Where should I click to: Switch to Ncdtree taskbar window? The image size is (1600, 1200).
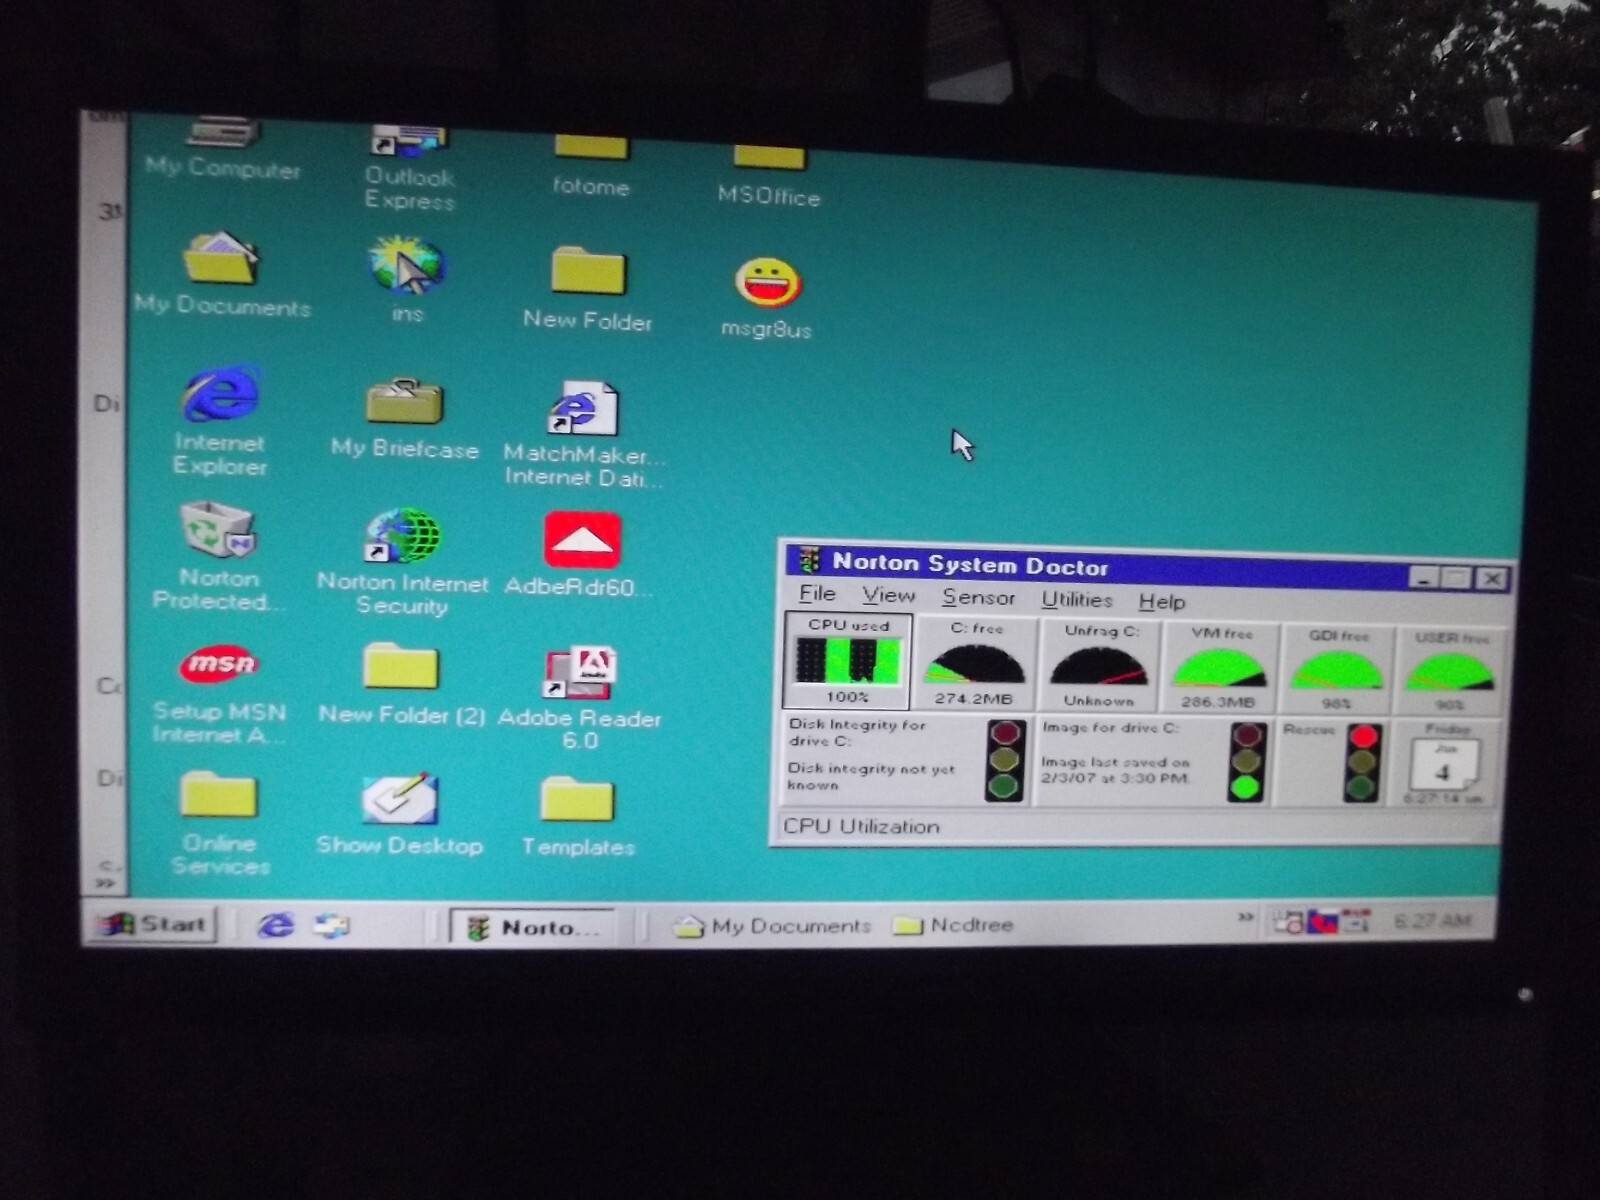pos(953,925)
